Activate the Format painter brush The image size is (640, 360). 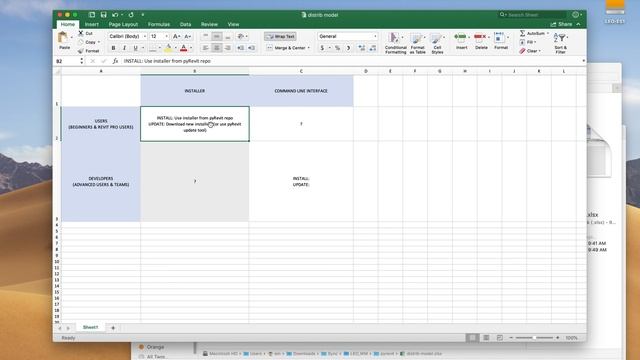click(x=81, y=51)
